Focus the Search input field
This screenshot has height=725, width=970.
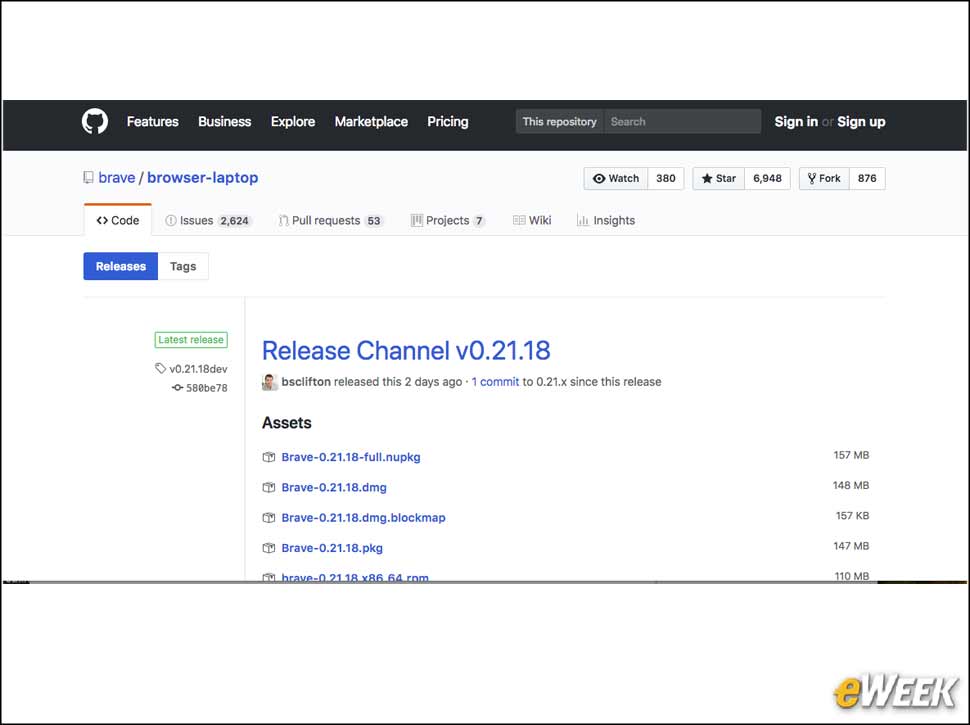[683, 122]
